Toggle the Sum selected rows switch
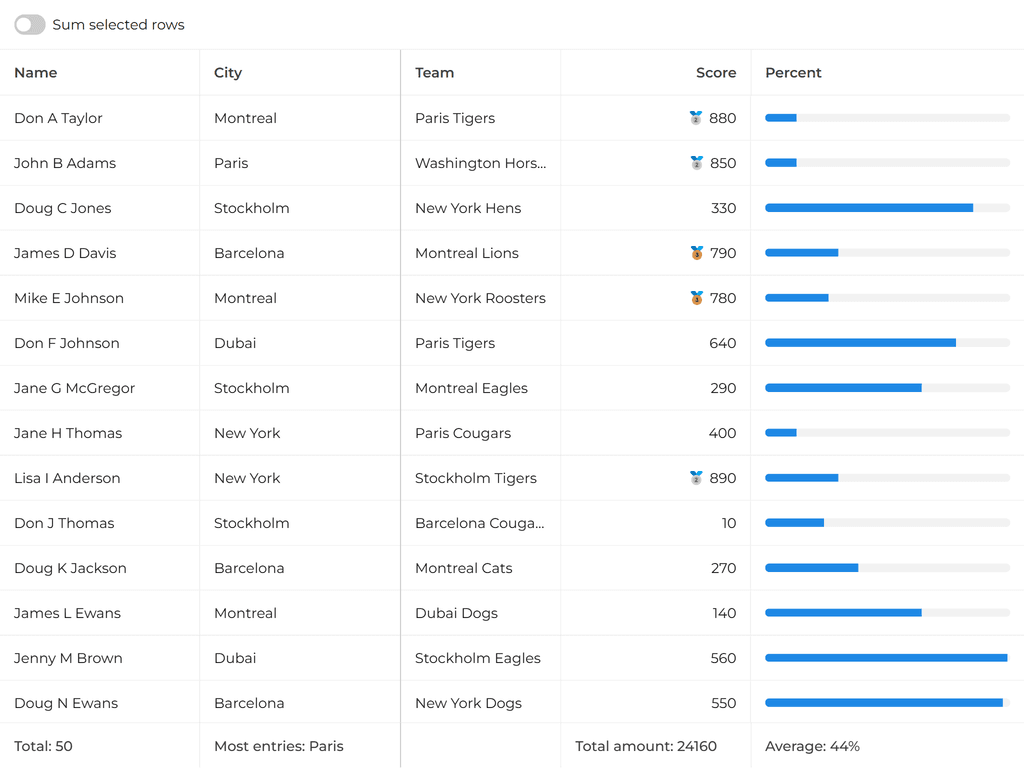This screenshot has width=1024, height=768. click(x=30, y=25)
